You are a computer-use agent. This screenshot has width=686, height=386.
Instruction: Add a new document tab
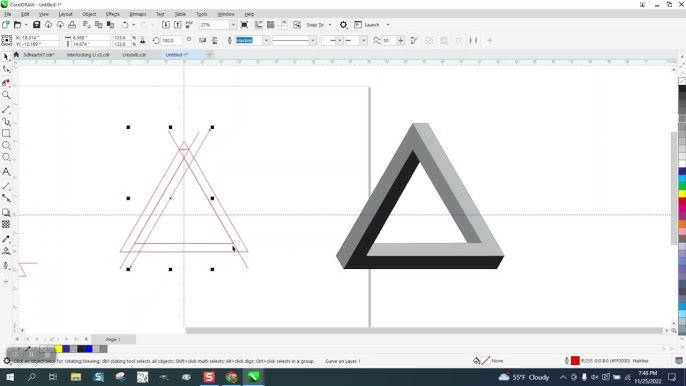click(209, 55)
